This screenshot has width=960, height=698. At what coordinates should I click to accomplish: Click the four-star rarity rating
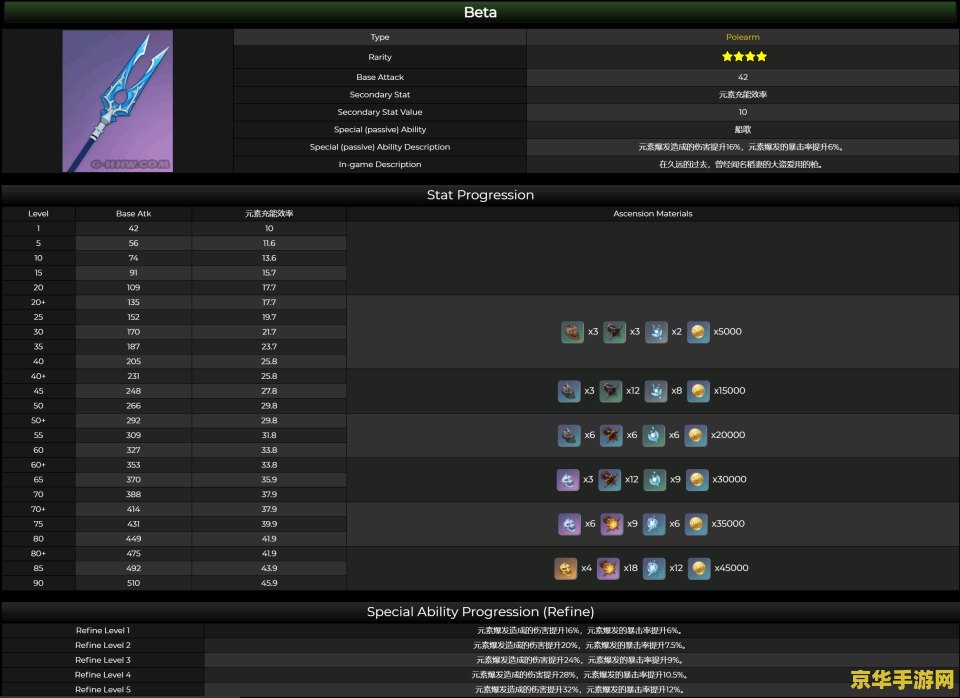(x=742, y=57)
